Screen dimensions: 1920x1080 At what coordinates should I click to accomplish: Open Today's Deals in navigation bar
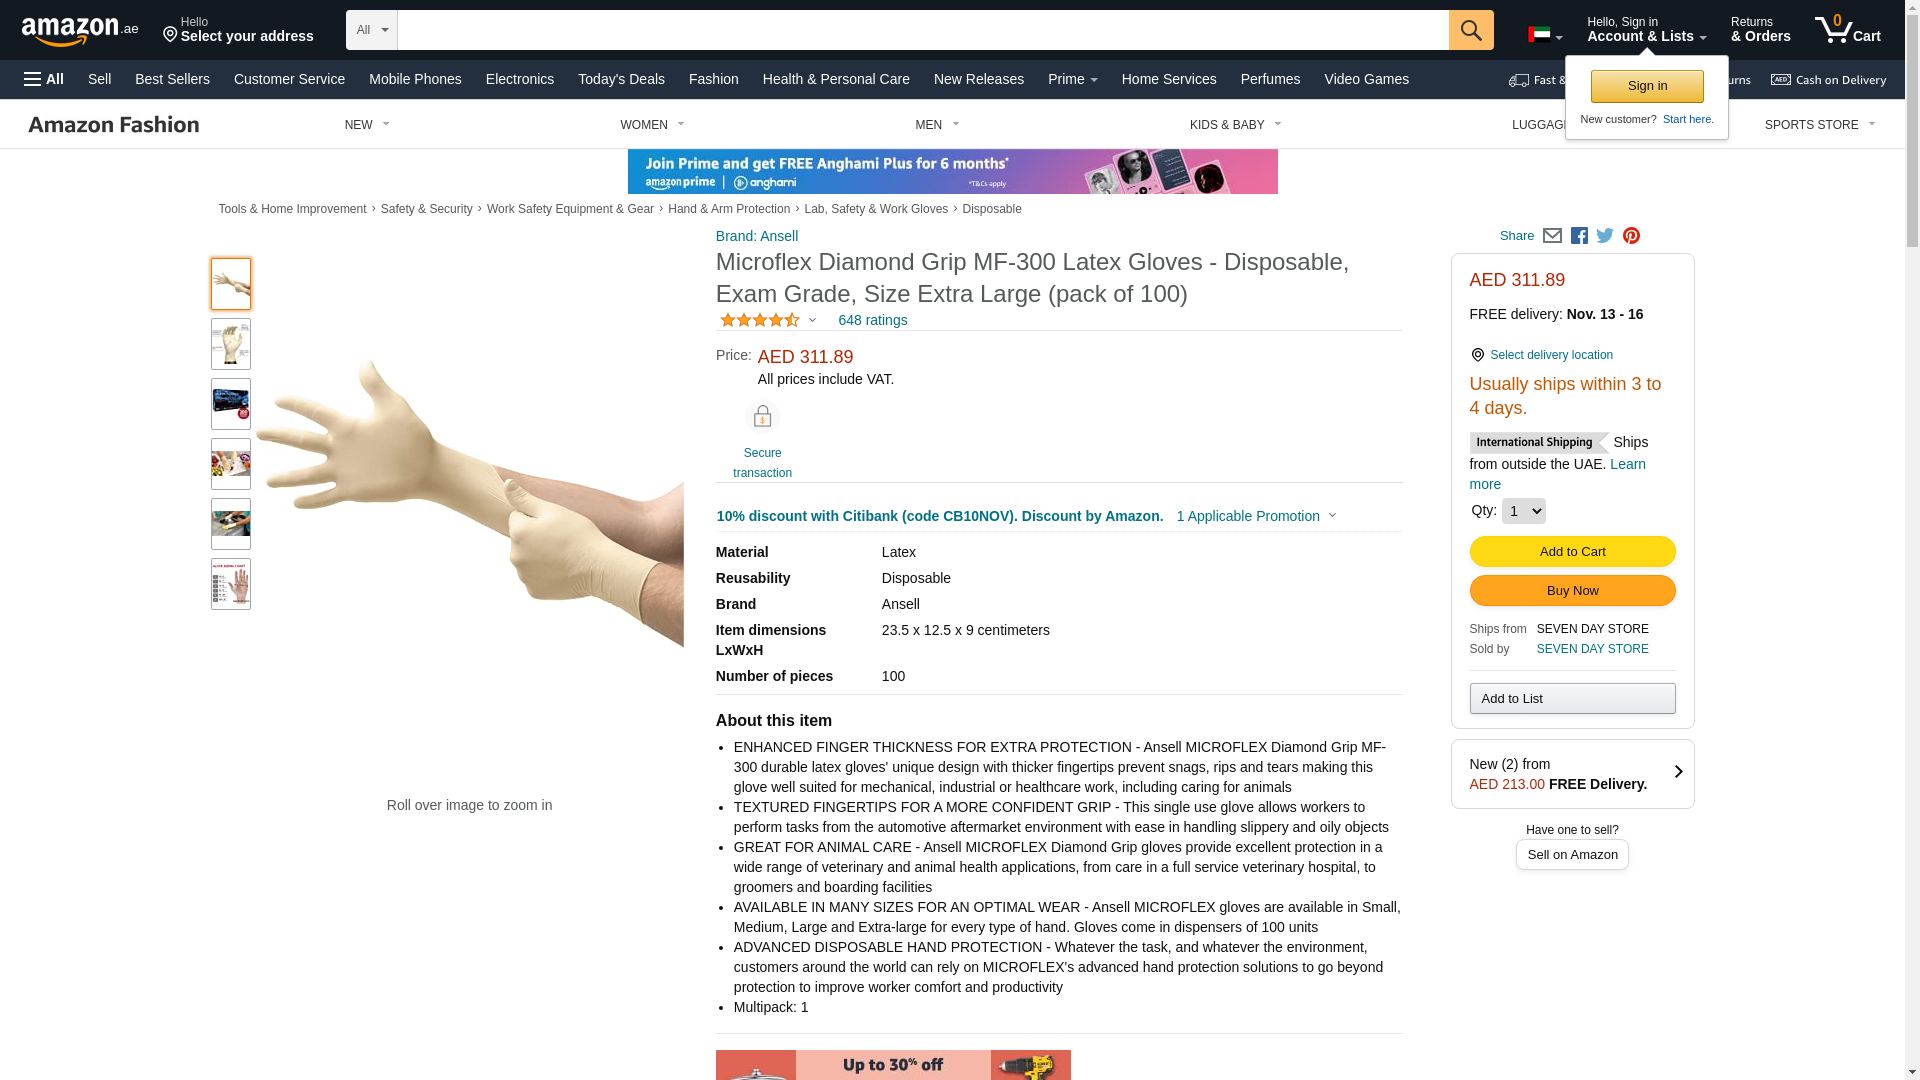coord(621,79)
